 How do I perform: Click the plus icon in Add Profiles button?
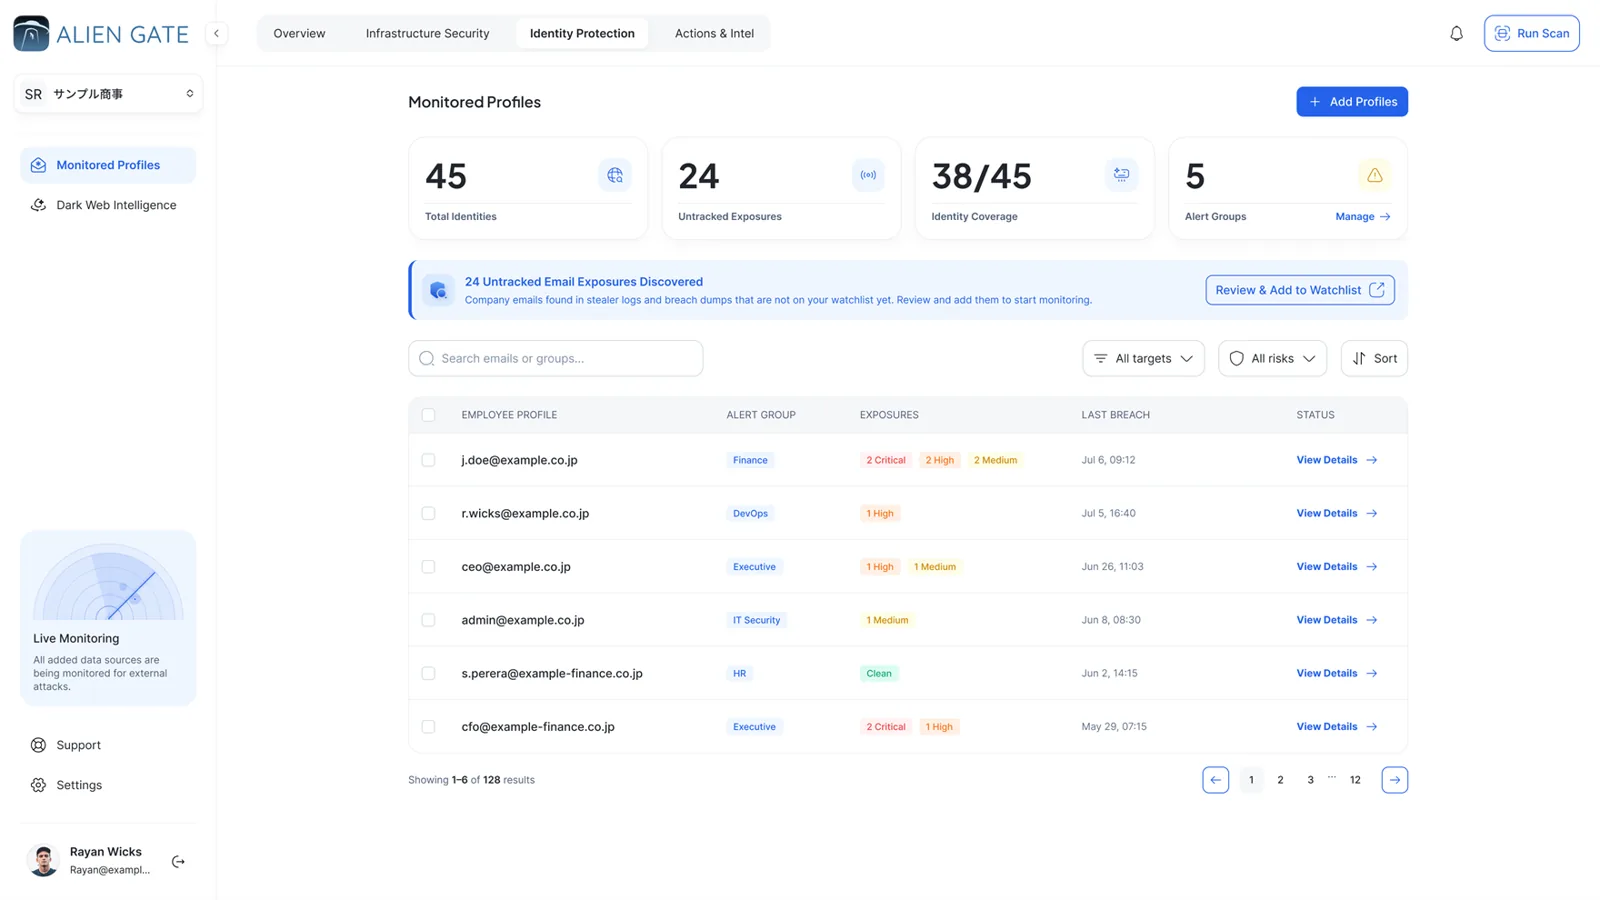1315,102
